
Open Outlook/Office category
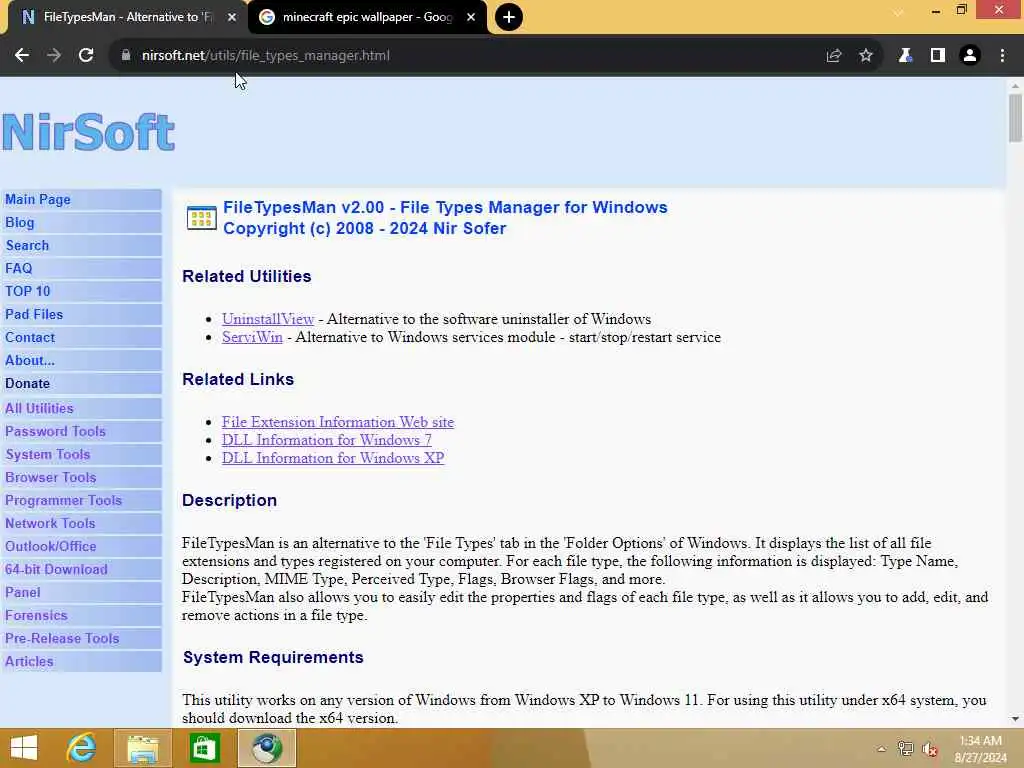pos(82,547)
